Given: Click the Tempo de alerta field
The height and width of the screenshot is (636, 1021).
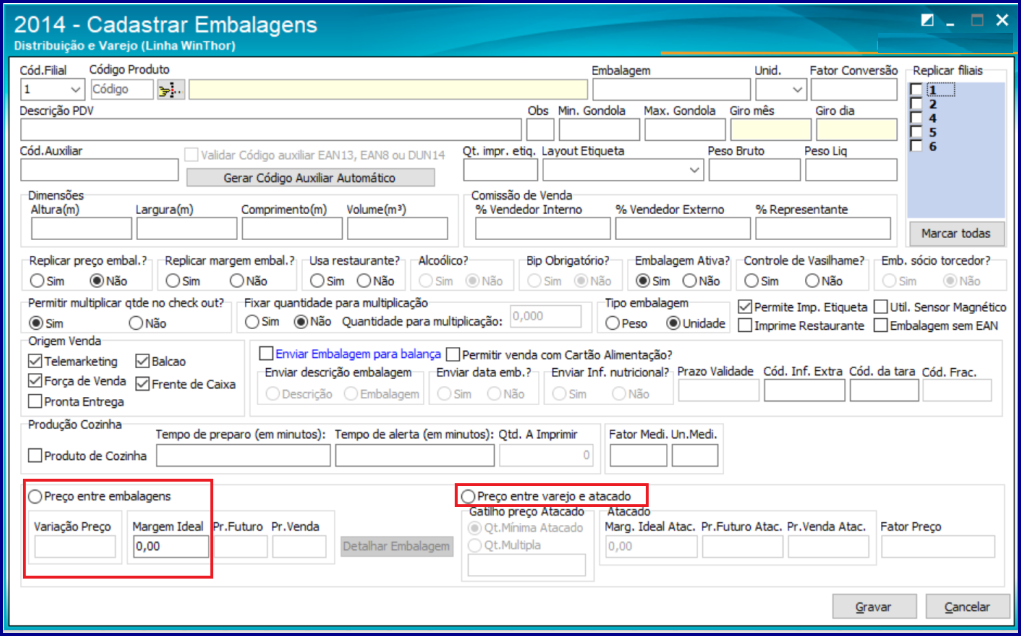Looking at the screenshot, I should (415, 456).
